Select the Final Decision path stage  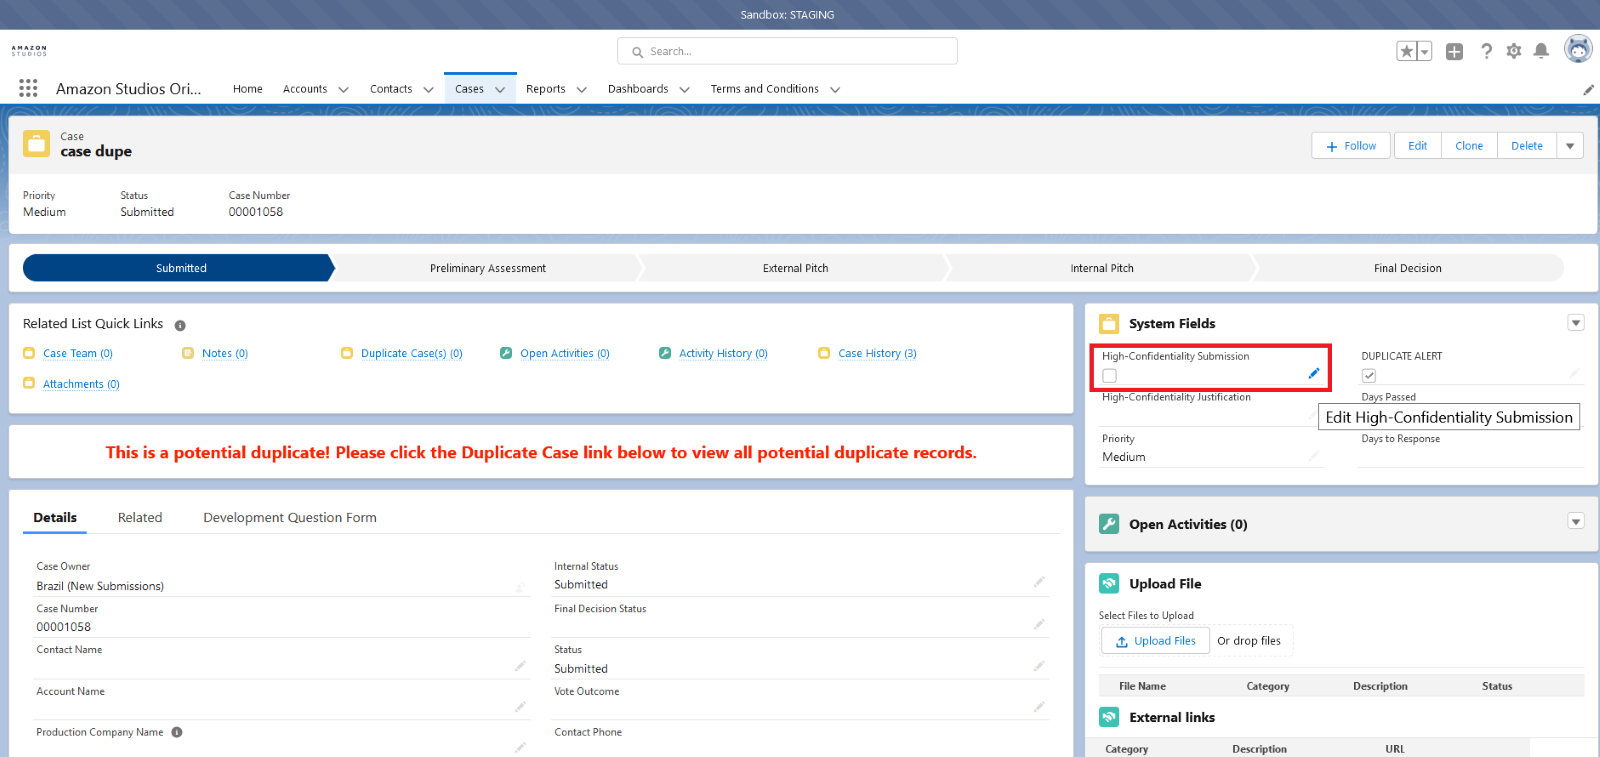(x=1408, y=268)
